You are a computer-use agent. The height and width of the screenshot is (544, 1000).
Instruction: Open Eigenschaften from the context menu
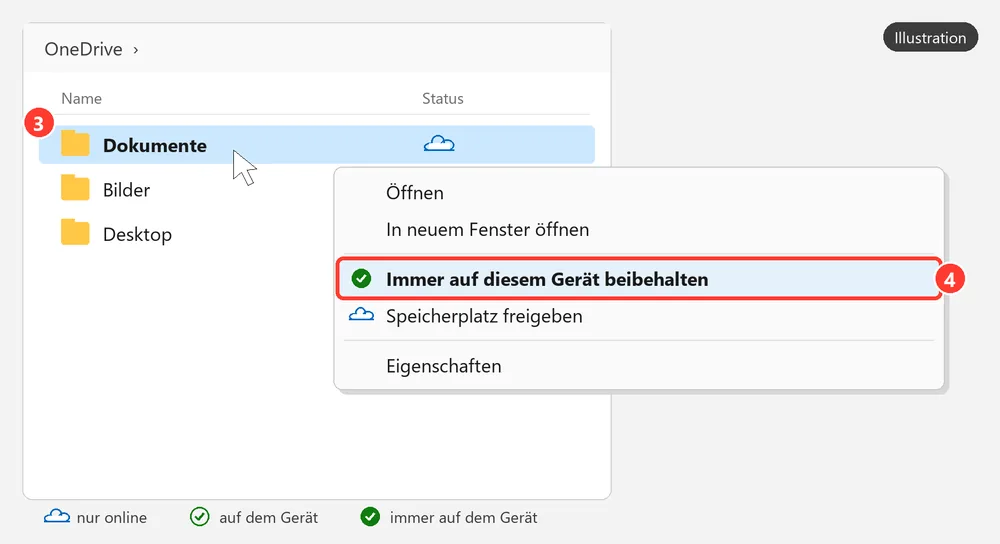pyautogui.click(x=639, y=366)
